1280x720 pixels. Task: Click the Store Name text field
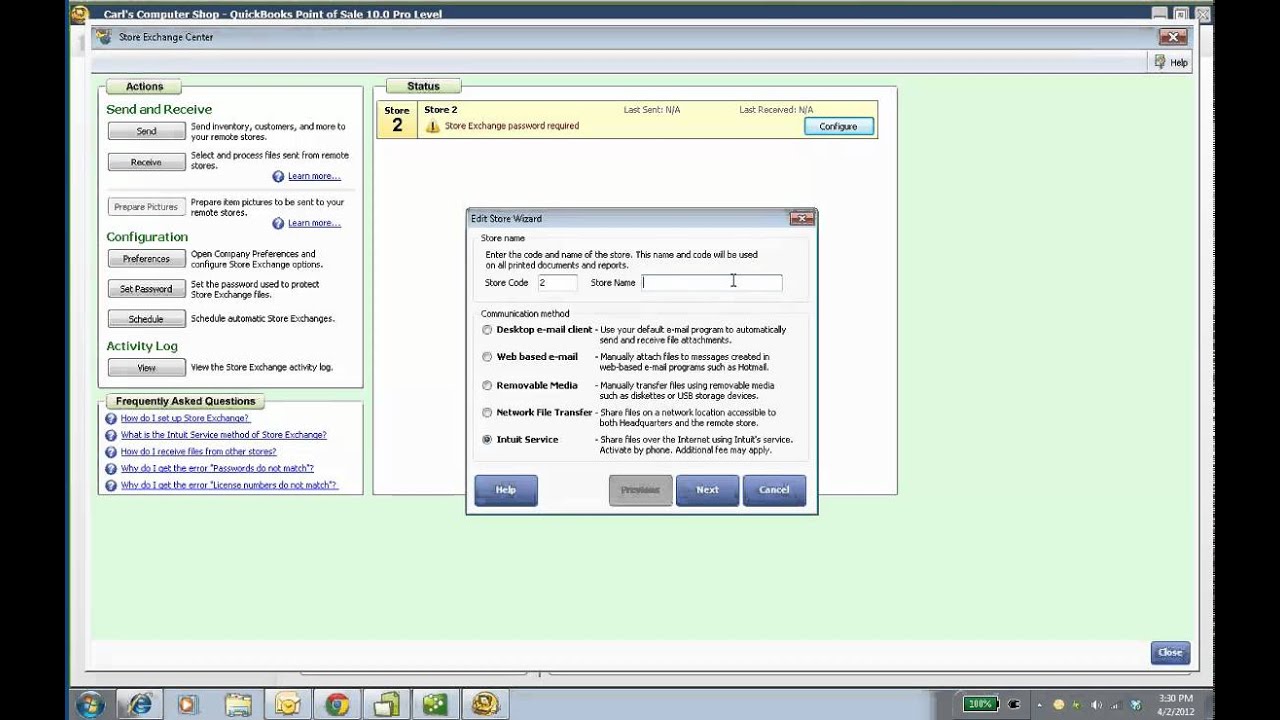[x=712, y=283]
